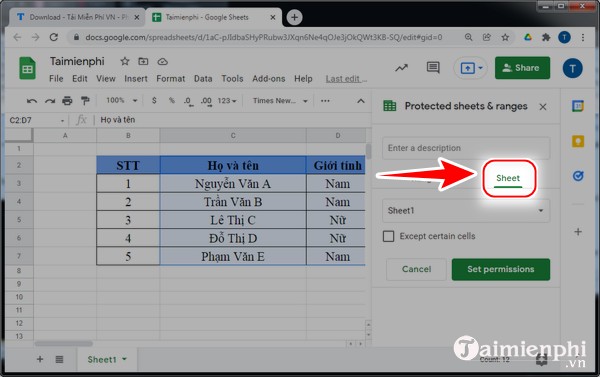Open the 123 number format dropdown
Viewport: 600px width, 377px height.
(x=227, y=101)
